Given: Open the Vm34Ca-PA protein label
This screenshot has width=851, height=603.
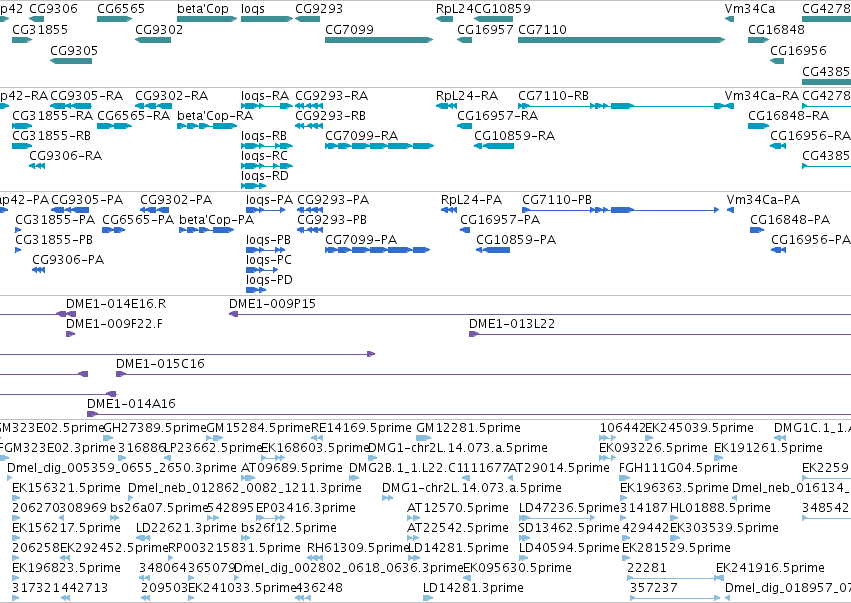Looking at the screenshot, I should [x=763, y=200].
